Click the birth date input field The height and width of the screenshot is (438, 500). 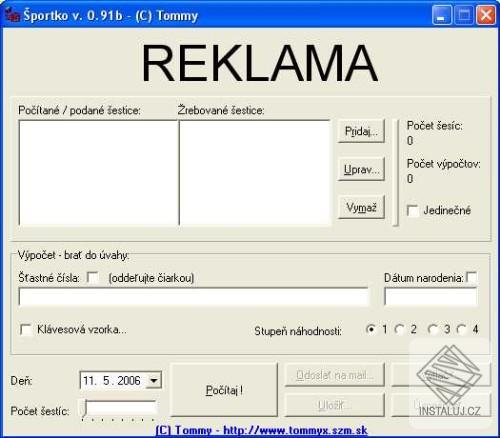pos(430,297)
